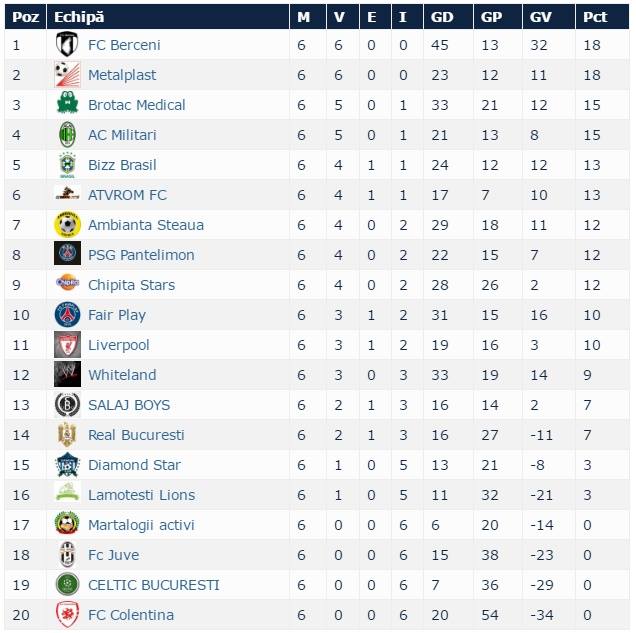Click the Bizz Brasil crest icon
Screen dimensions: 636x633
pyautogui.click(x=67, y=165)
